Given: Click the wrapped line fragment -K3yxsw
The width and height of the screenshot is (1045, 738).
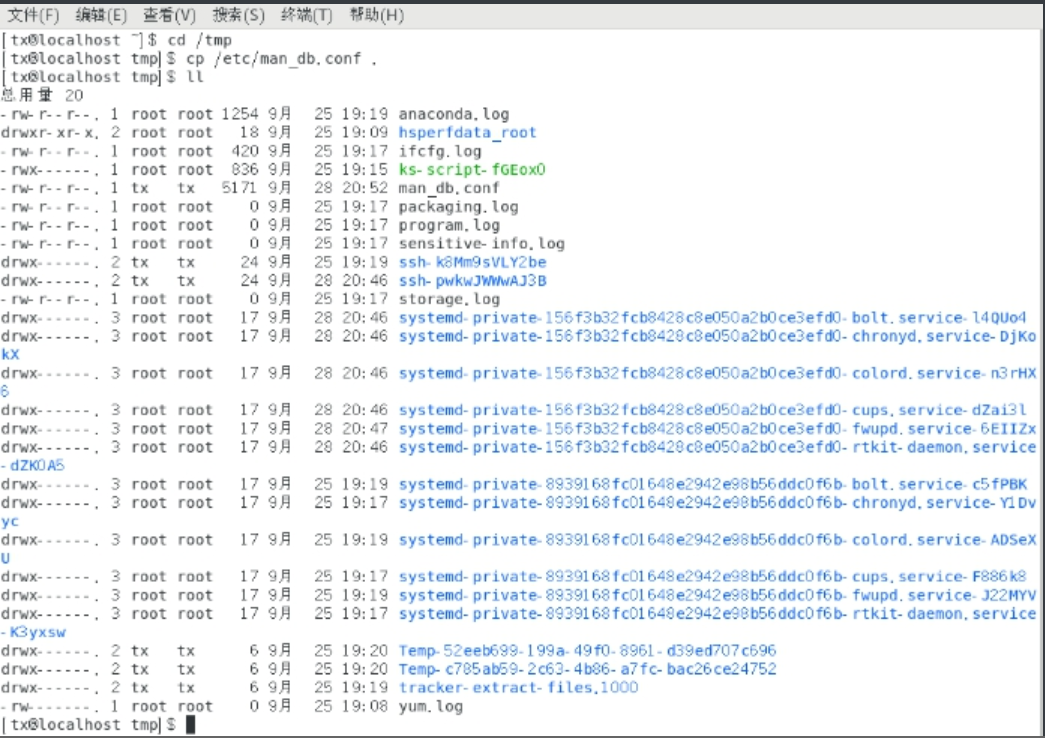Looking at the screenshot, I should (33, 632).
